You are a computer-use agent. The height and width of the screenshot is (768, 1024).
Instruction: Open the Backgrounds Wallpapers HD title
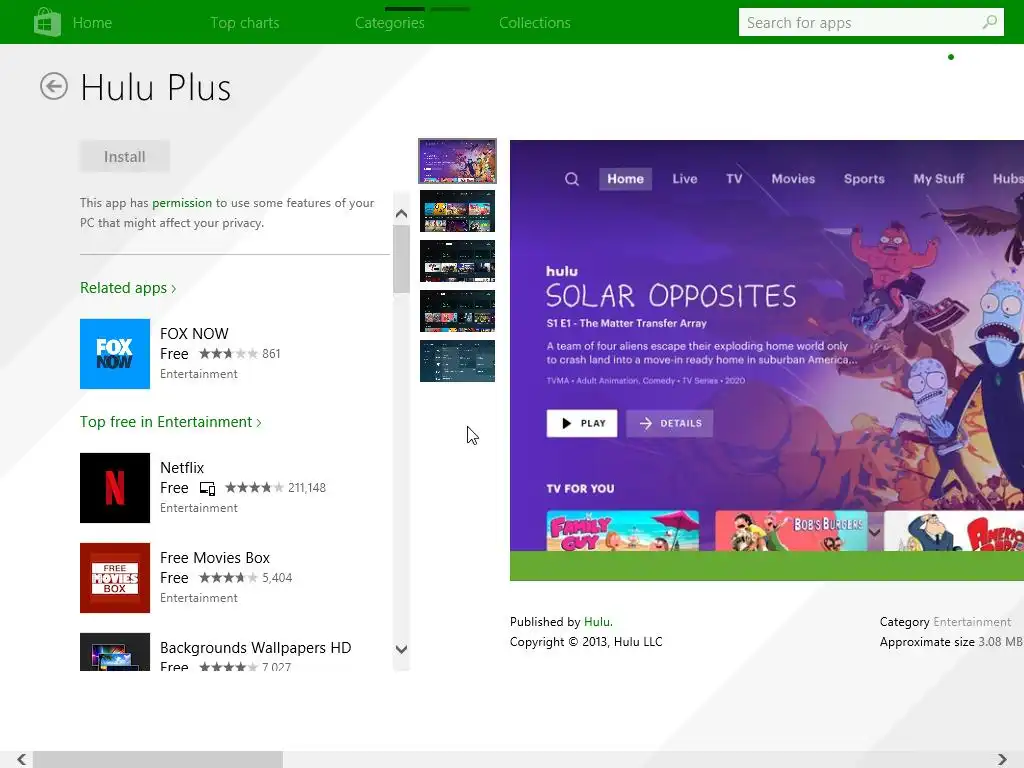tap(255, 648)
